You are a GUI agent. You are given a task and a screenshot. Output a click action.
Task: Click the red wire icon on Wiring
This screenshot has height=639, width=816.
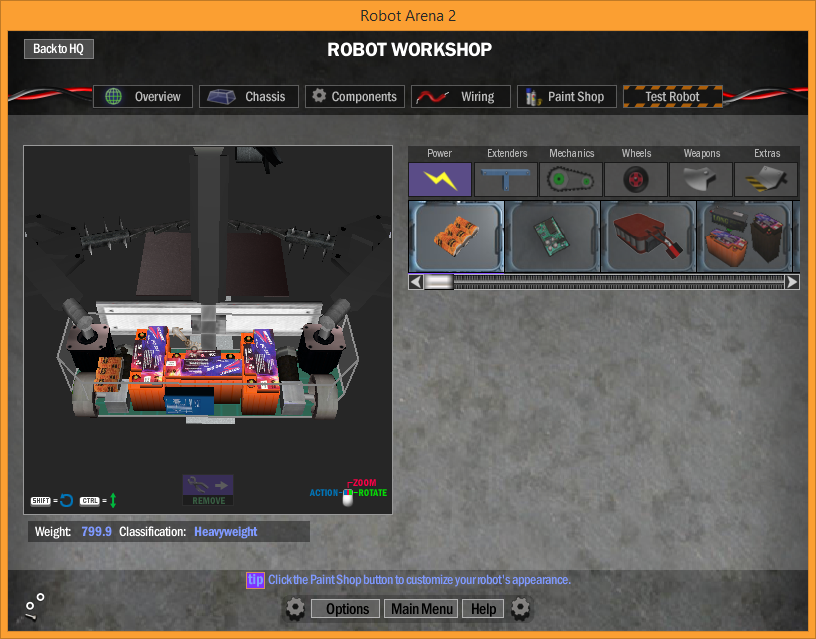point(432,97)
